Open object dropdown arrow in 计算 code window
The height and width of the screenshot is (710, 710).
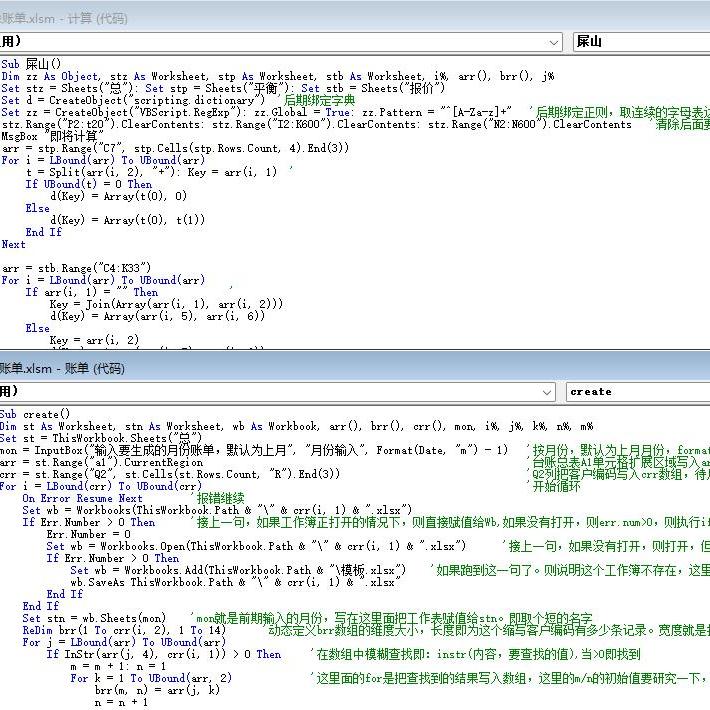click(553, 43)
